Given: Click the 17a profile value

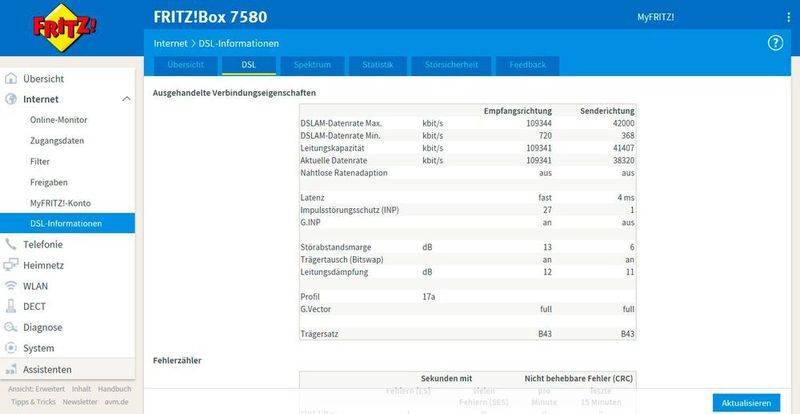Looking at the screenshot, I should tap(429, 297).
